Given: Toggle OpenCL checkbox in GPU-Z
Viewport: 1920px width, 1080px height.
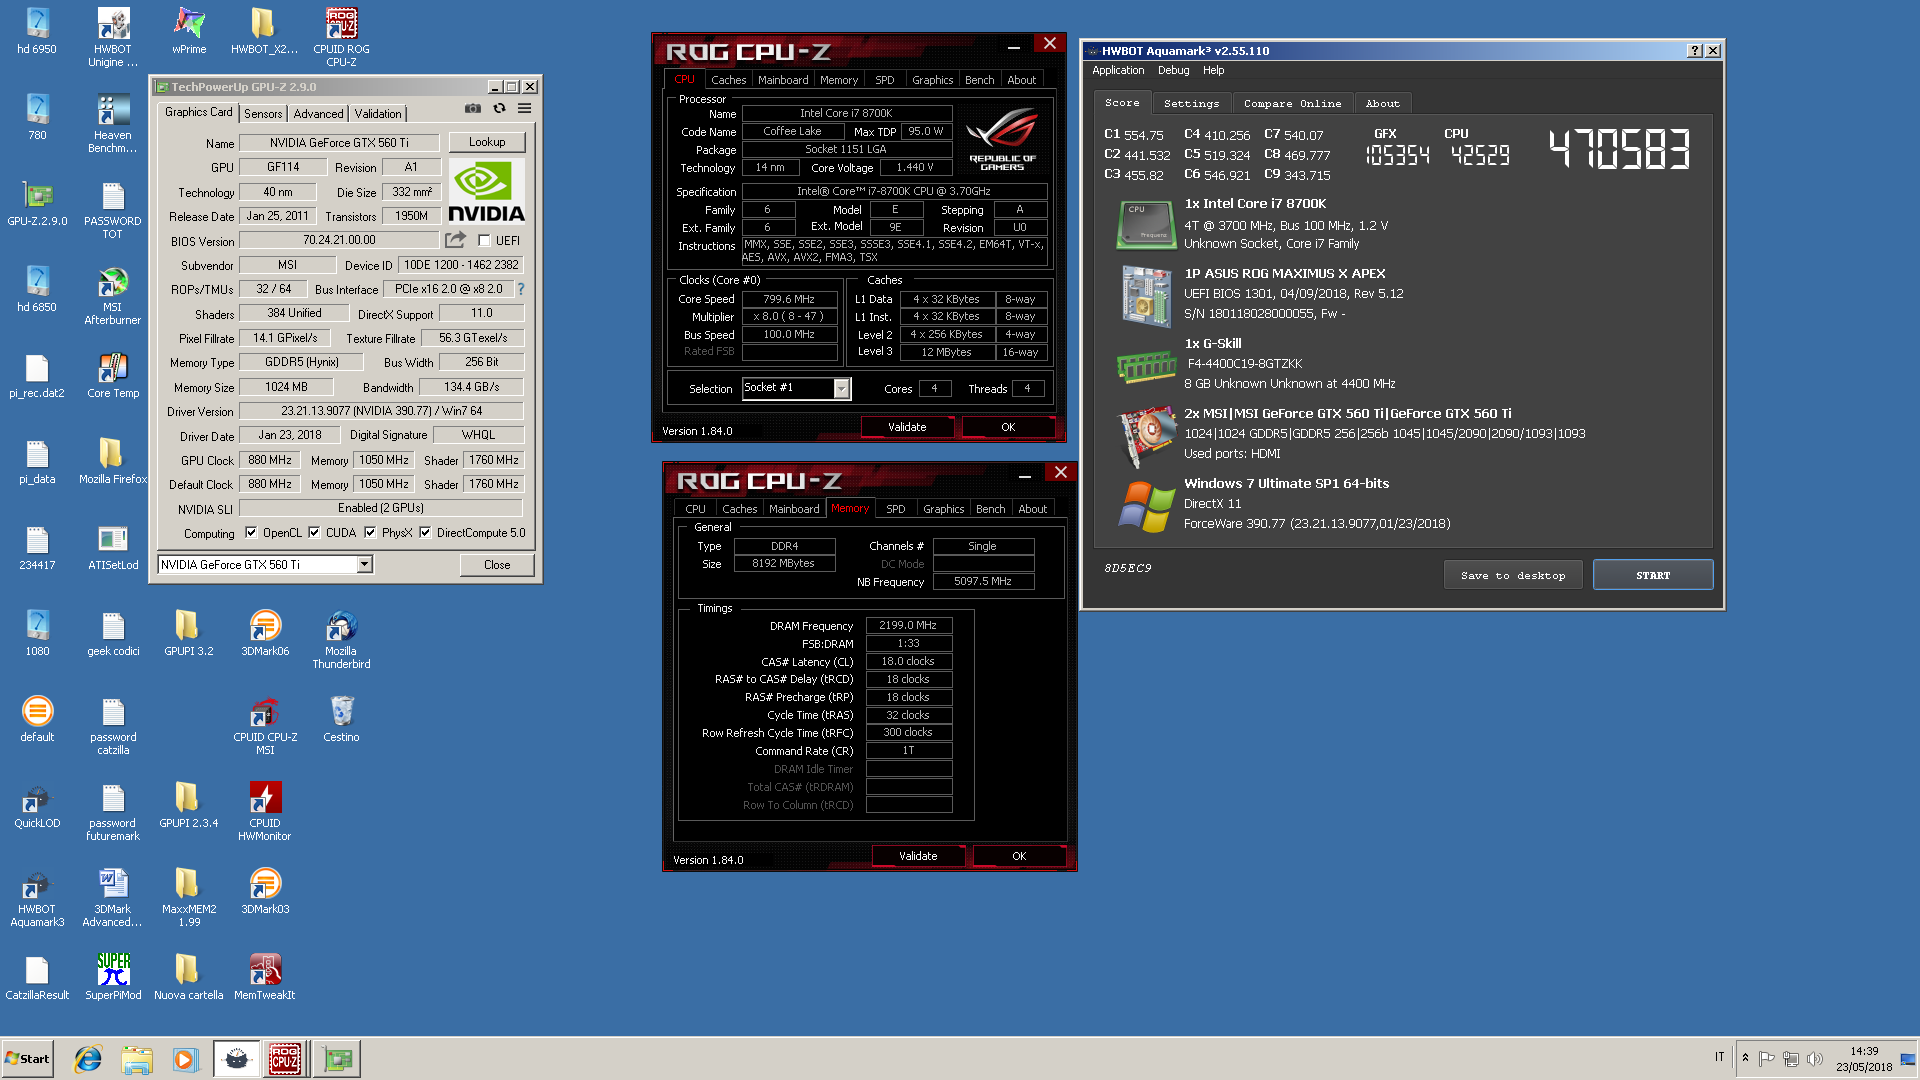Looking at the screenshot, I should 251,533.
